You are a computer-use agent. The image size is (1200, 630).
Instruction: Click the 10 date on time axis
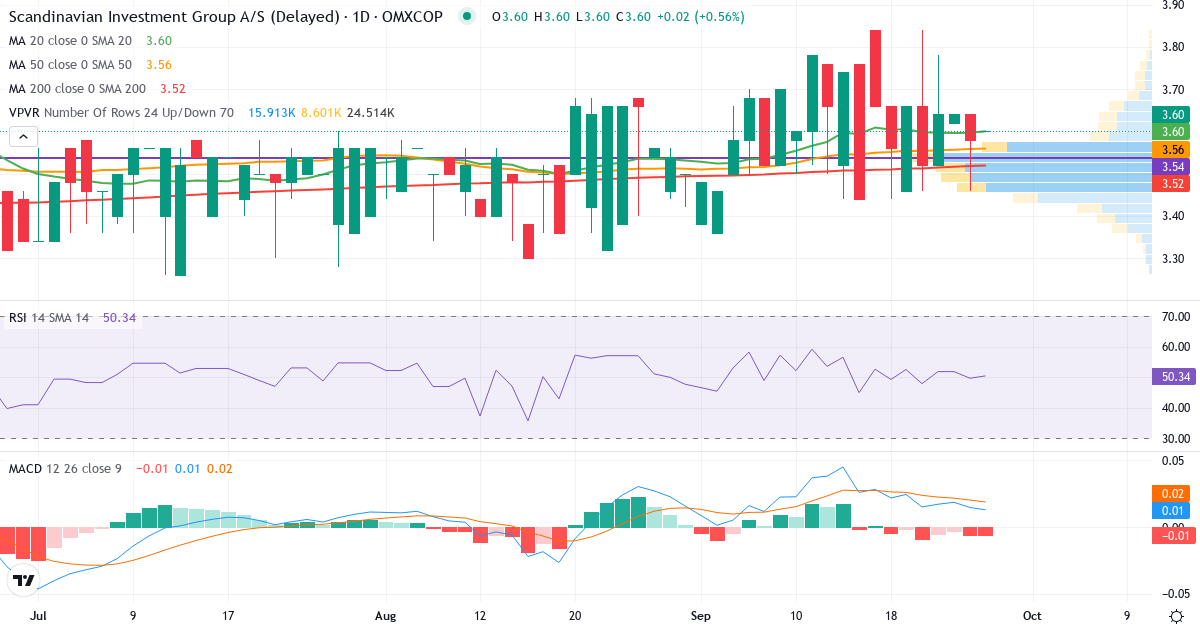(795, 616)
